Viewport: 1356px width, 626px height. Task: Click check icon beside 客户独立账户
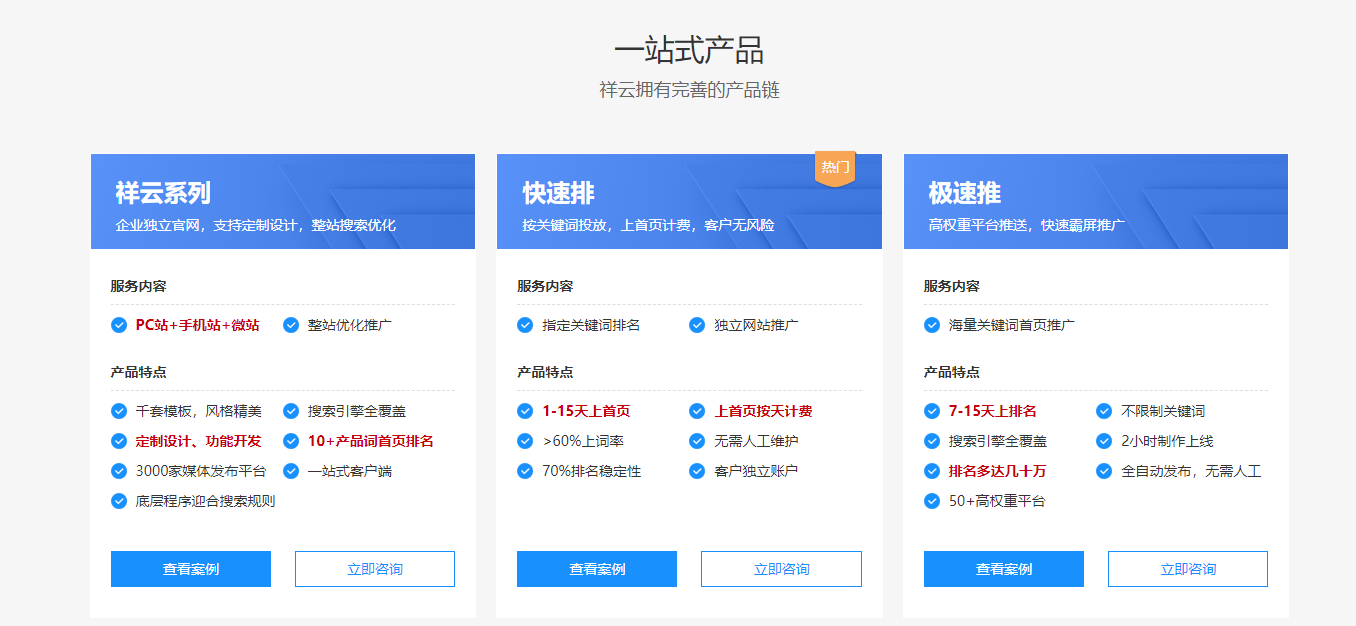[697, 471]
